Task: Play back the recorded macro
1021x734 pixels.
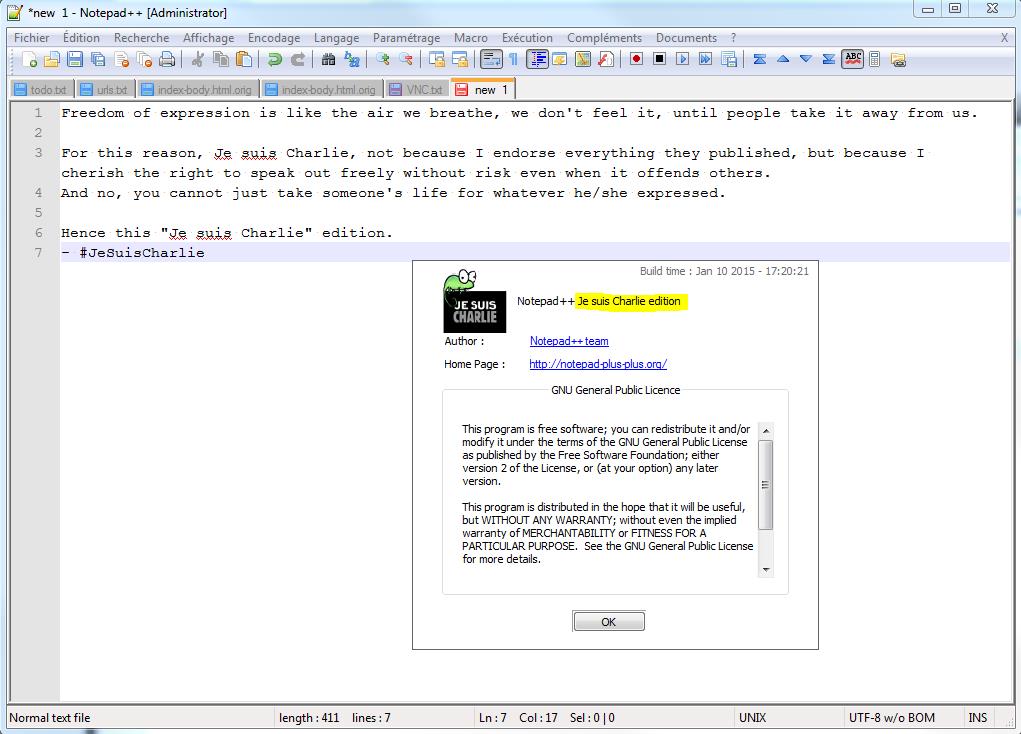Action: coord(682,60)
